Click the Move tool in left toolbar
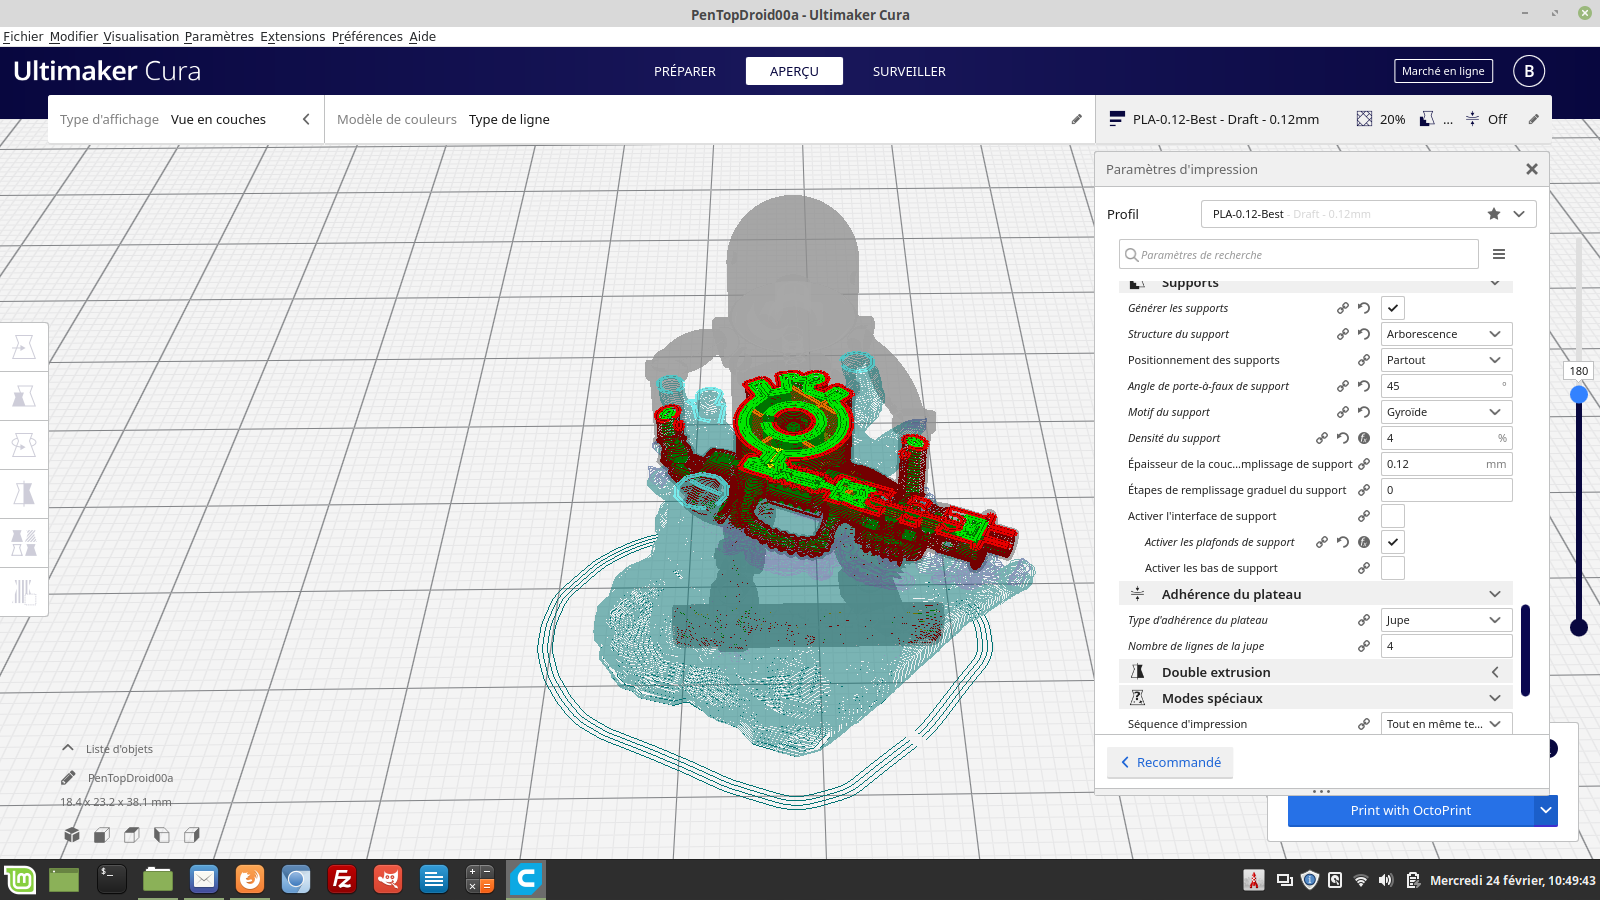This screenshot has width=1600, height=900. (x=24, y=347)
